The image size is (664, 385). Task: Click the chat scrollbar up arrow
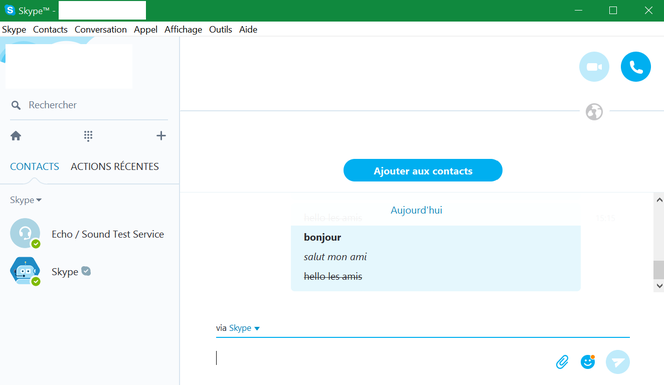(x=659, y=199)
